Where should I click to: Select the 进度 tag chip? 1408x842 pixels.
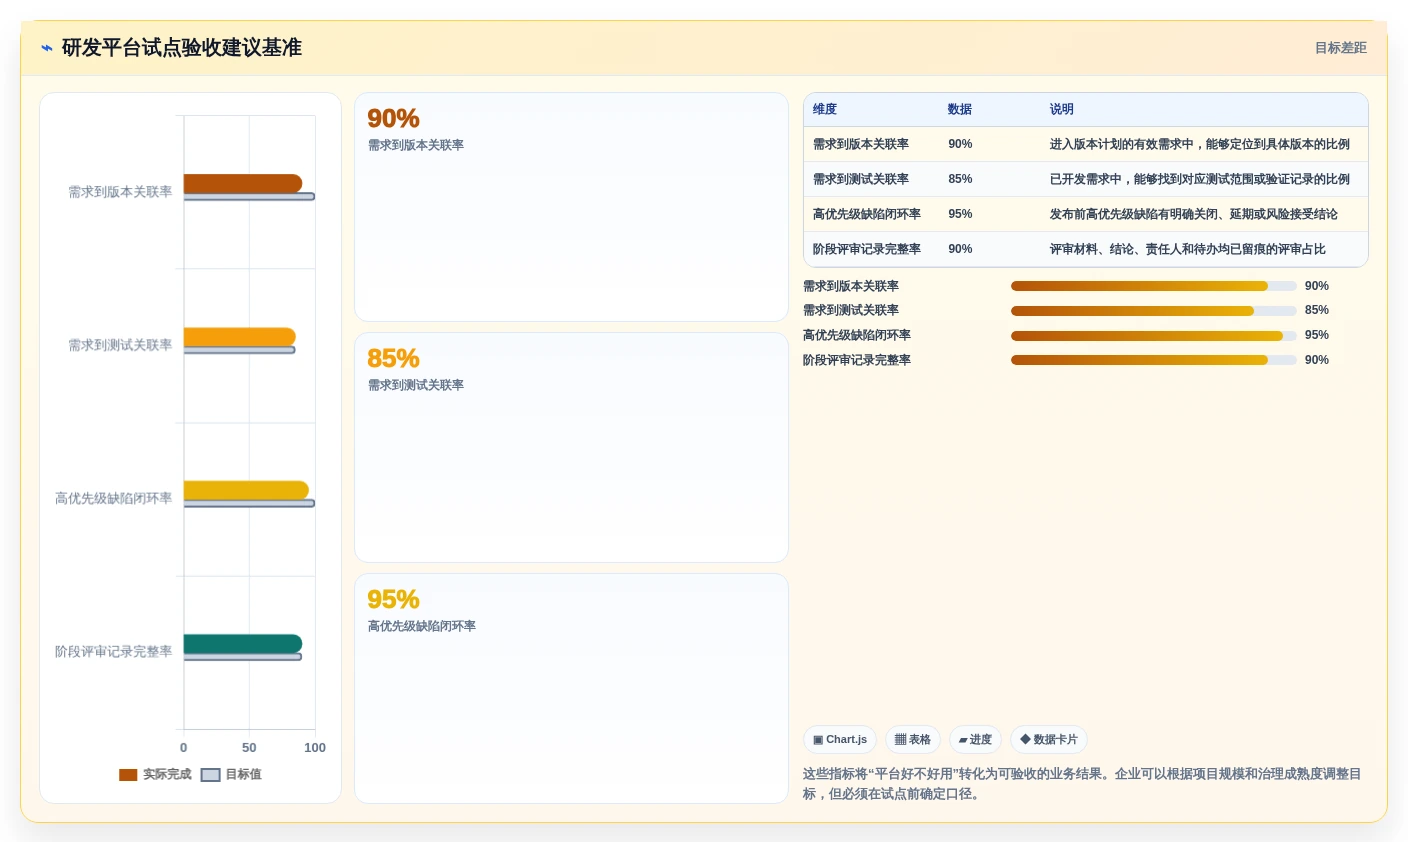coord(975,740)
